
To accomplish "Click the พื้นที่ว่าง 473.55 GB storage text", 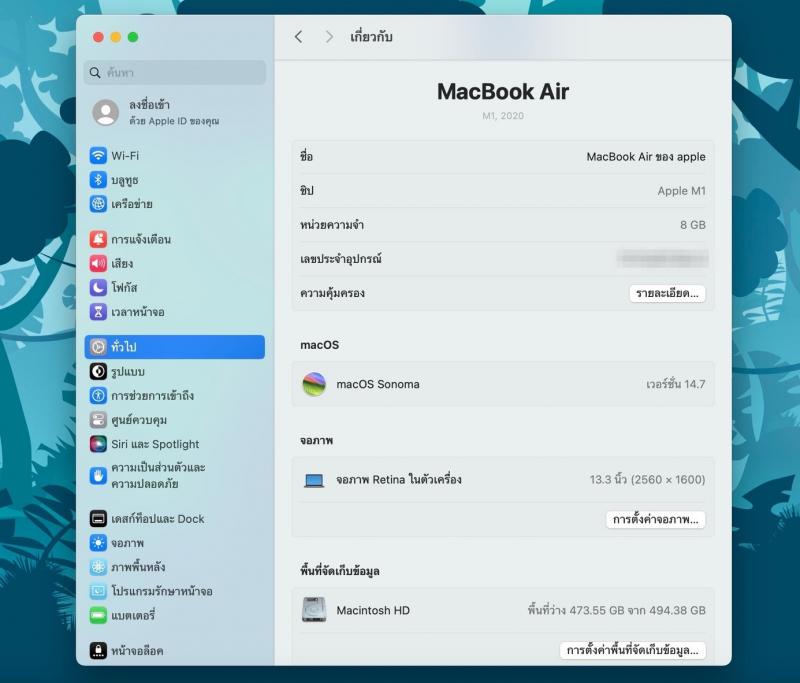I will (x=617, y=610).
